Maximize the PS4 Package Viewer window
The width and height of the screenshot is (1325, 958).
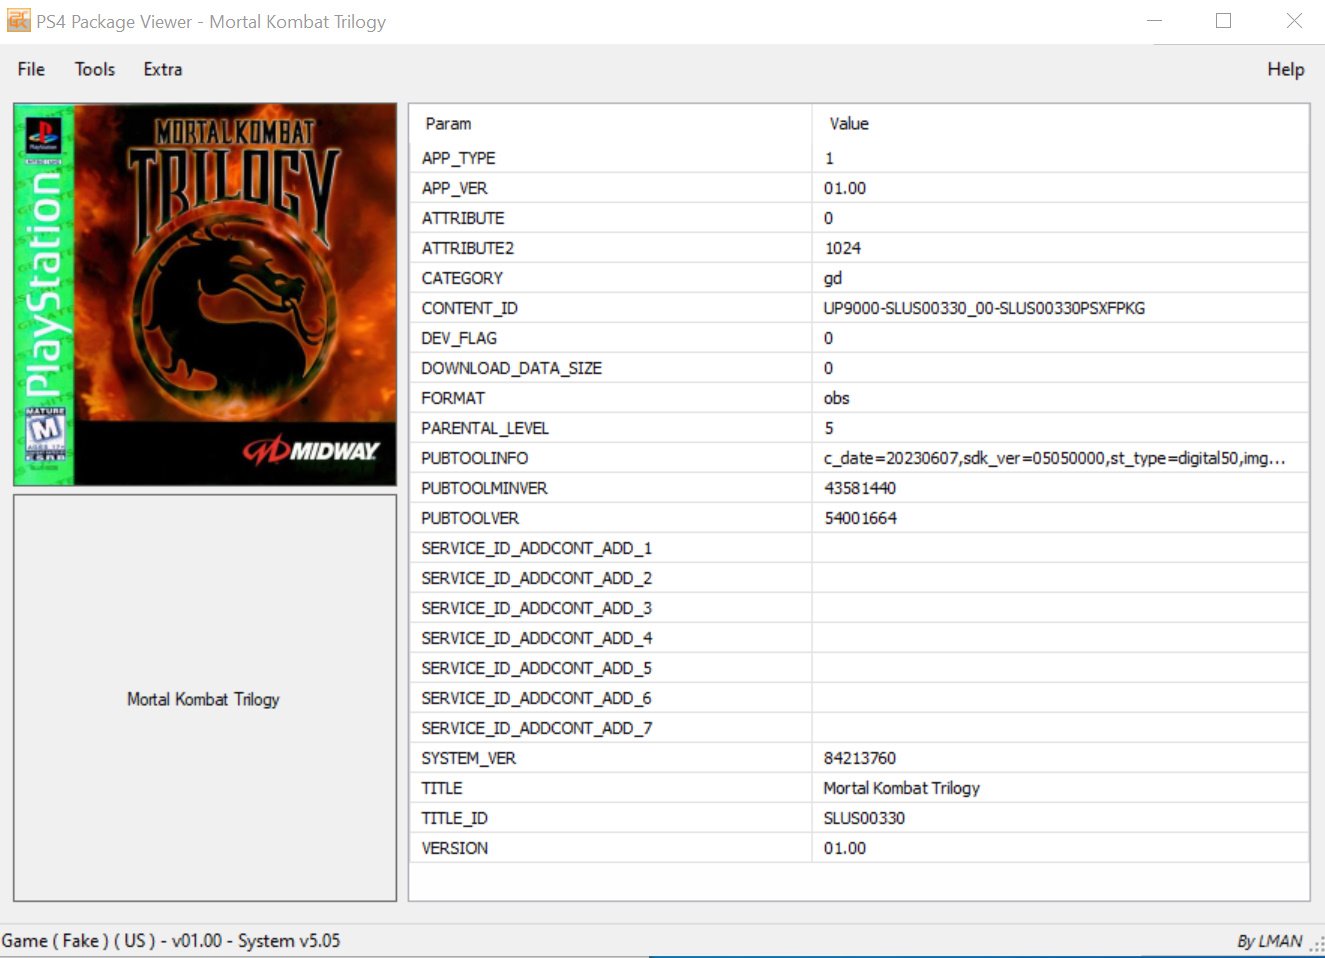1223,21
